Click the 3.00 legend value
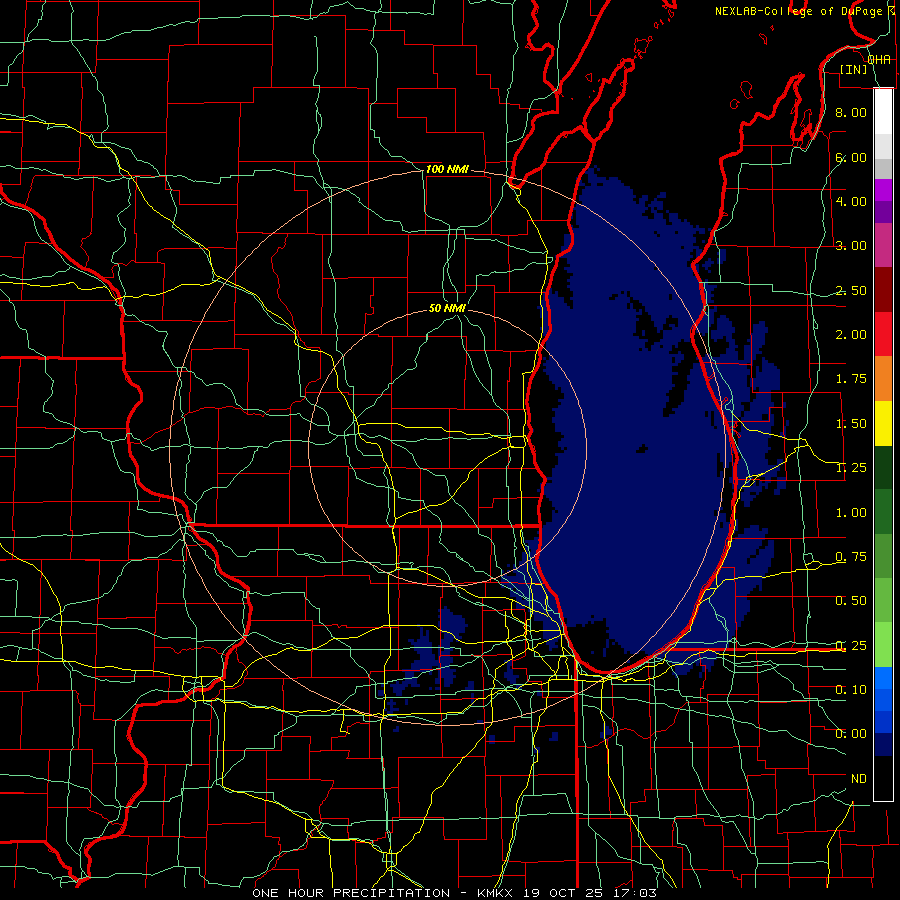Screen dimensions: 900x900 coord(851,246)
